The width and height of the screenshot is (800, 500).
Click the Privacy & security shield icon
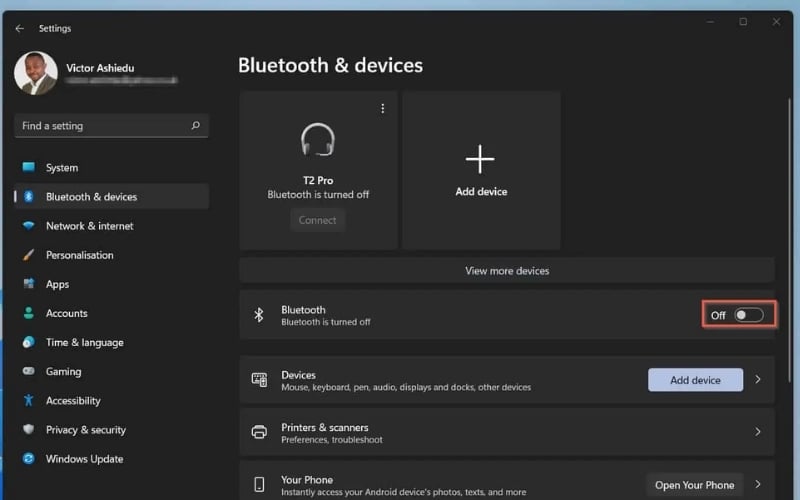click(28, 430)
